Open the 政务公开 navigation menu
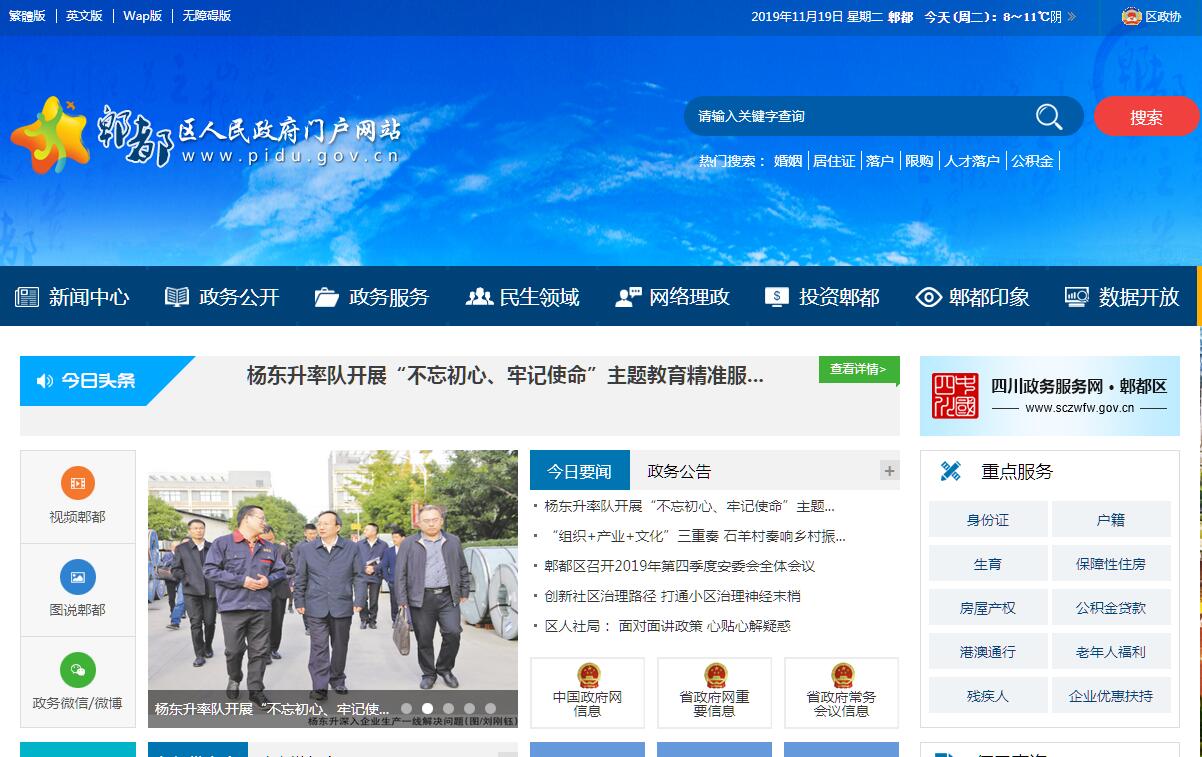 (222, 297)
